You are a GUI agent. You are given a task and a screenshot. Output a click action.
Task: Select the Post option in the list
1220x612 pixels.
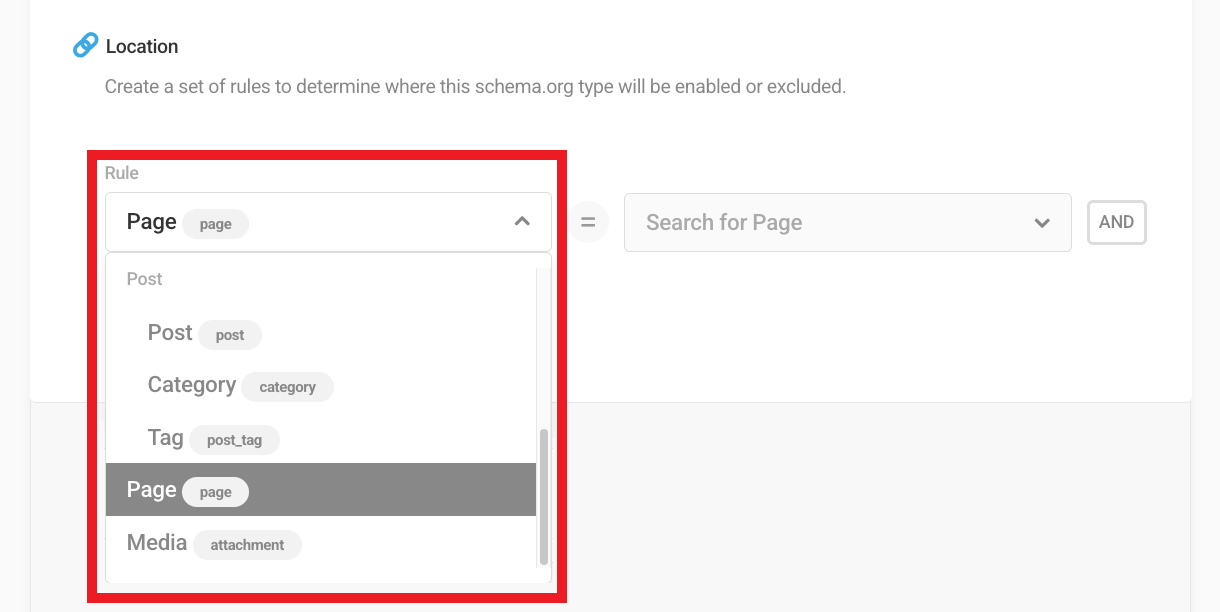(170, 333)
